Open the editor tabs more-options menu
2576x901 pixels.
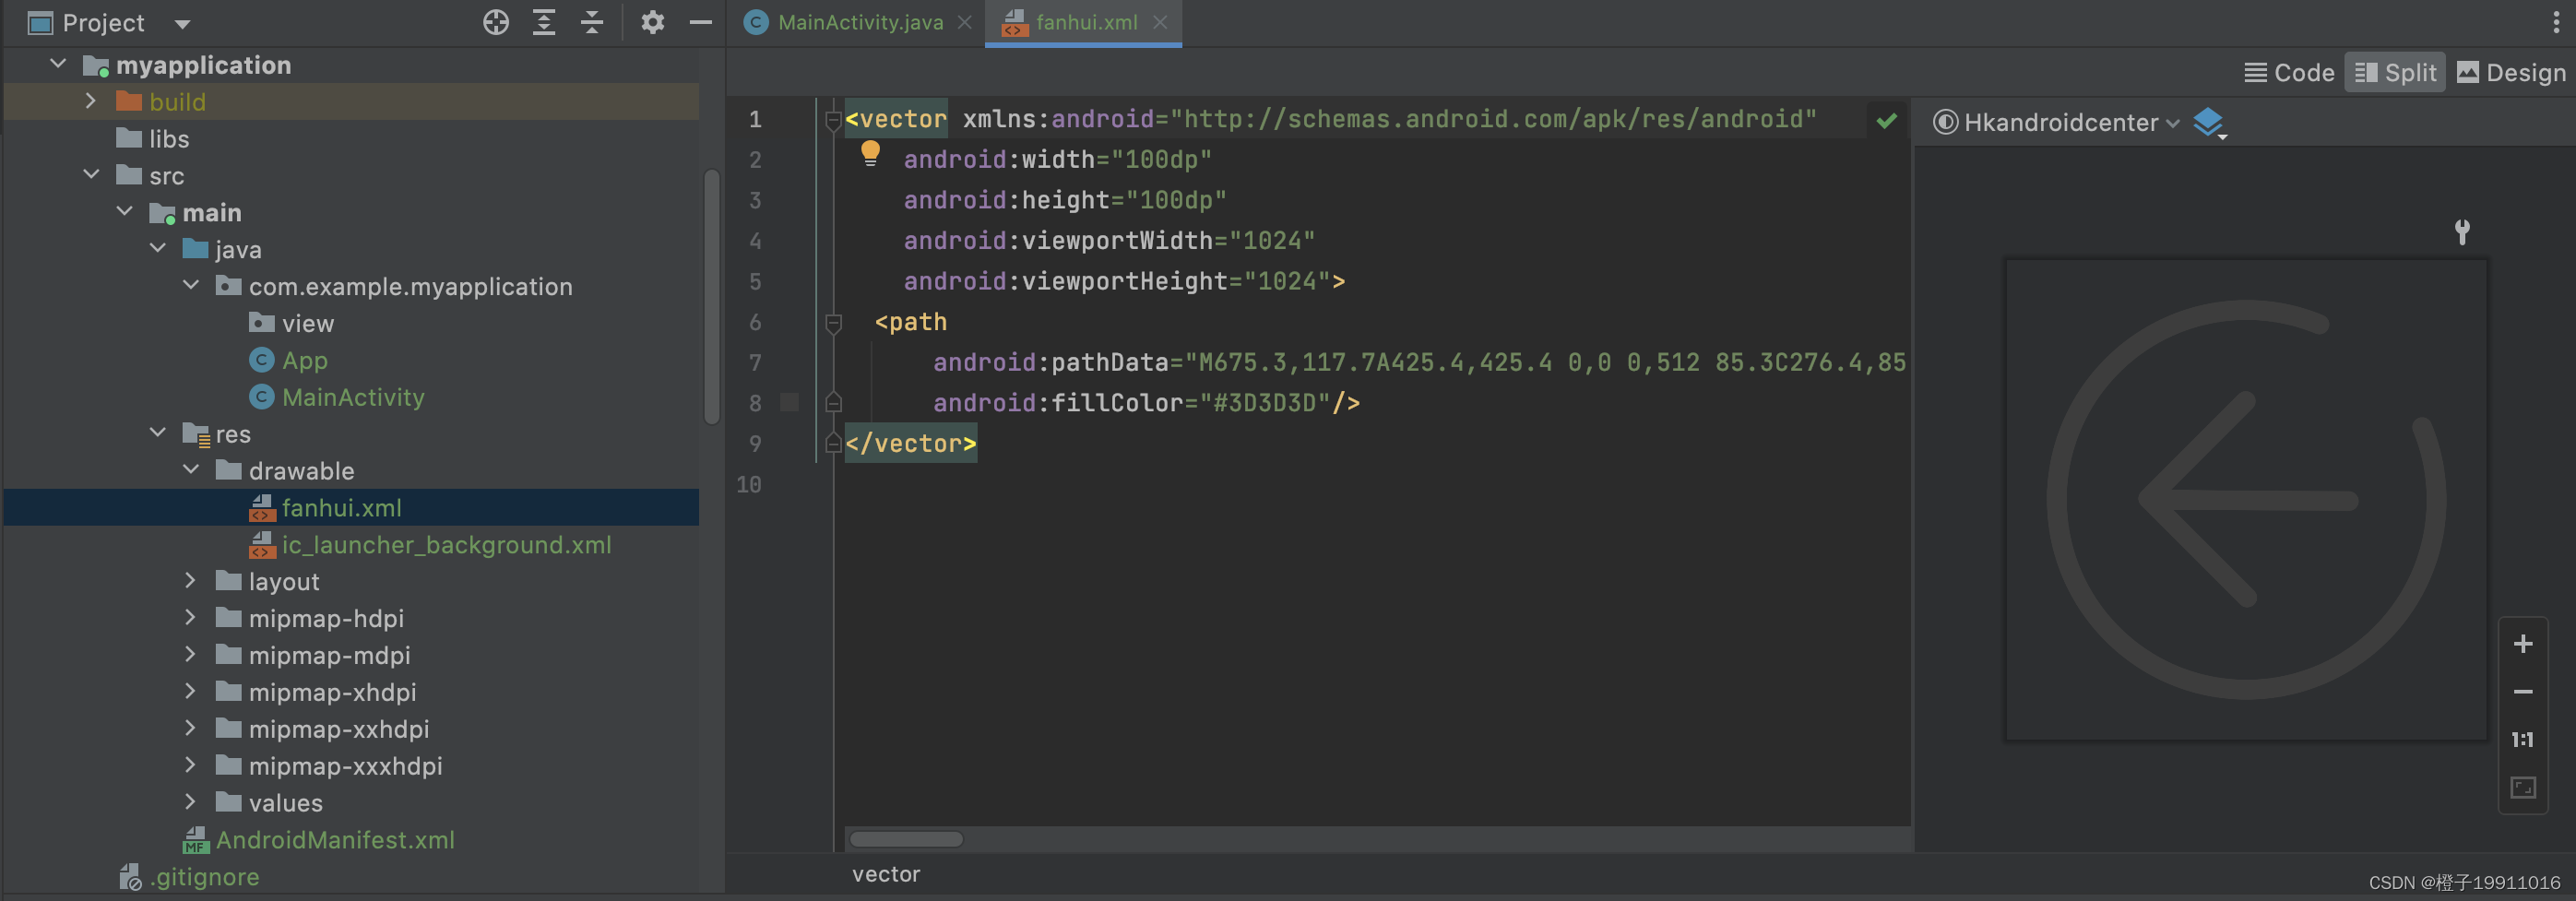2556,22
